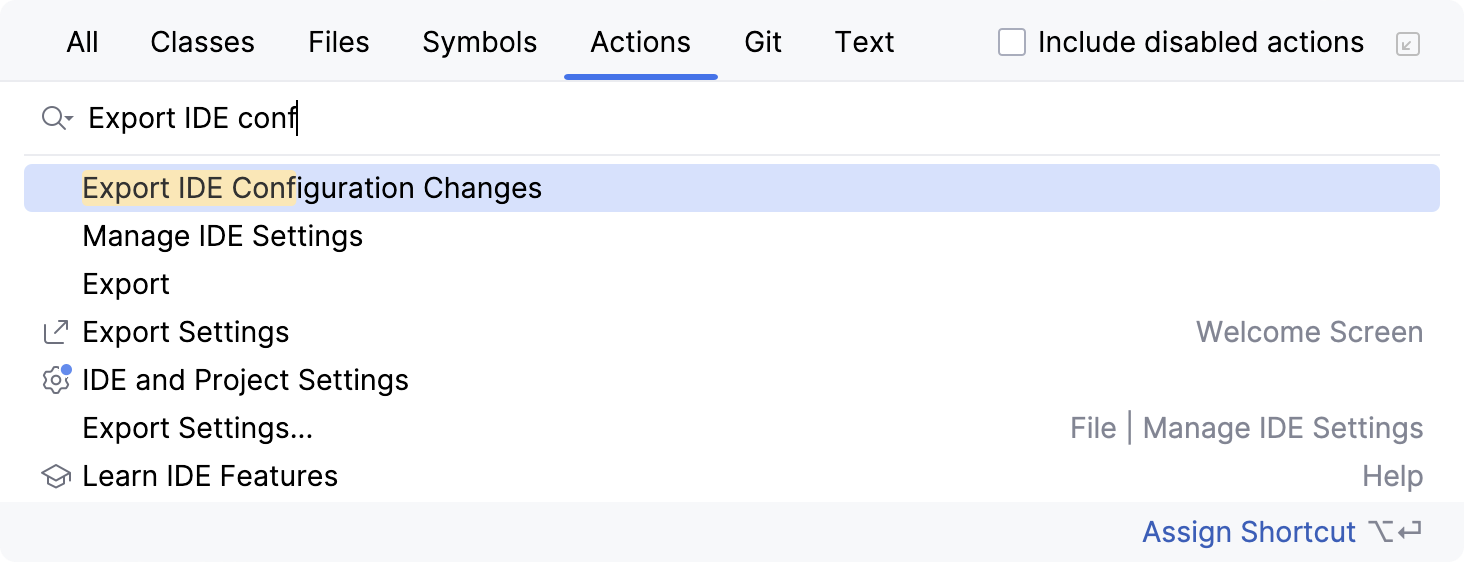The image size is (1464, 562).
Task: Go to the Symbols tab
Action: [x=479, y=43]
